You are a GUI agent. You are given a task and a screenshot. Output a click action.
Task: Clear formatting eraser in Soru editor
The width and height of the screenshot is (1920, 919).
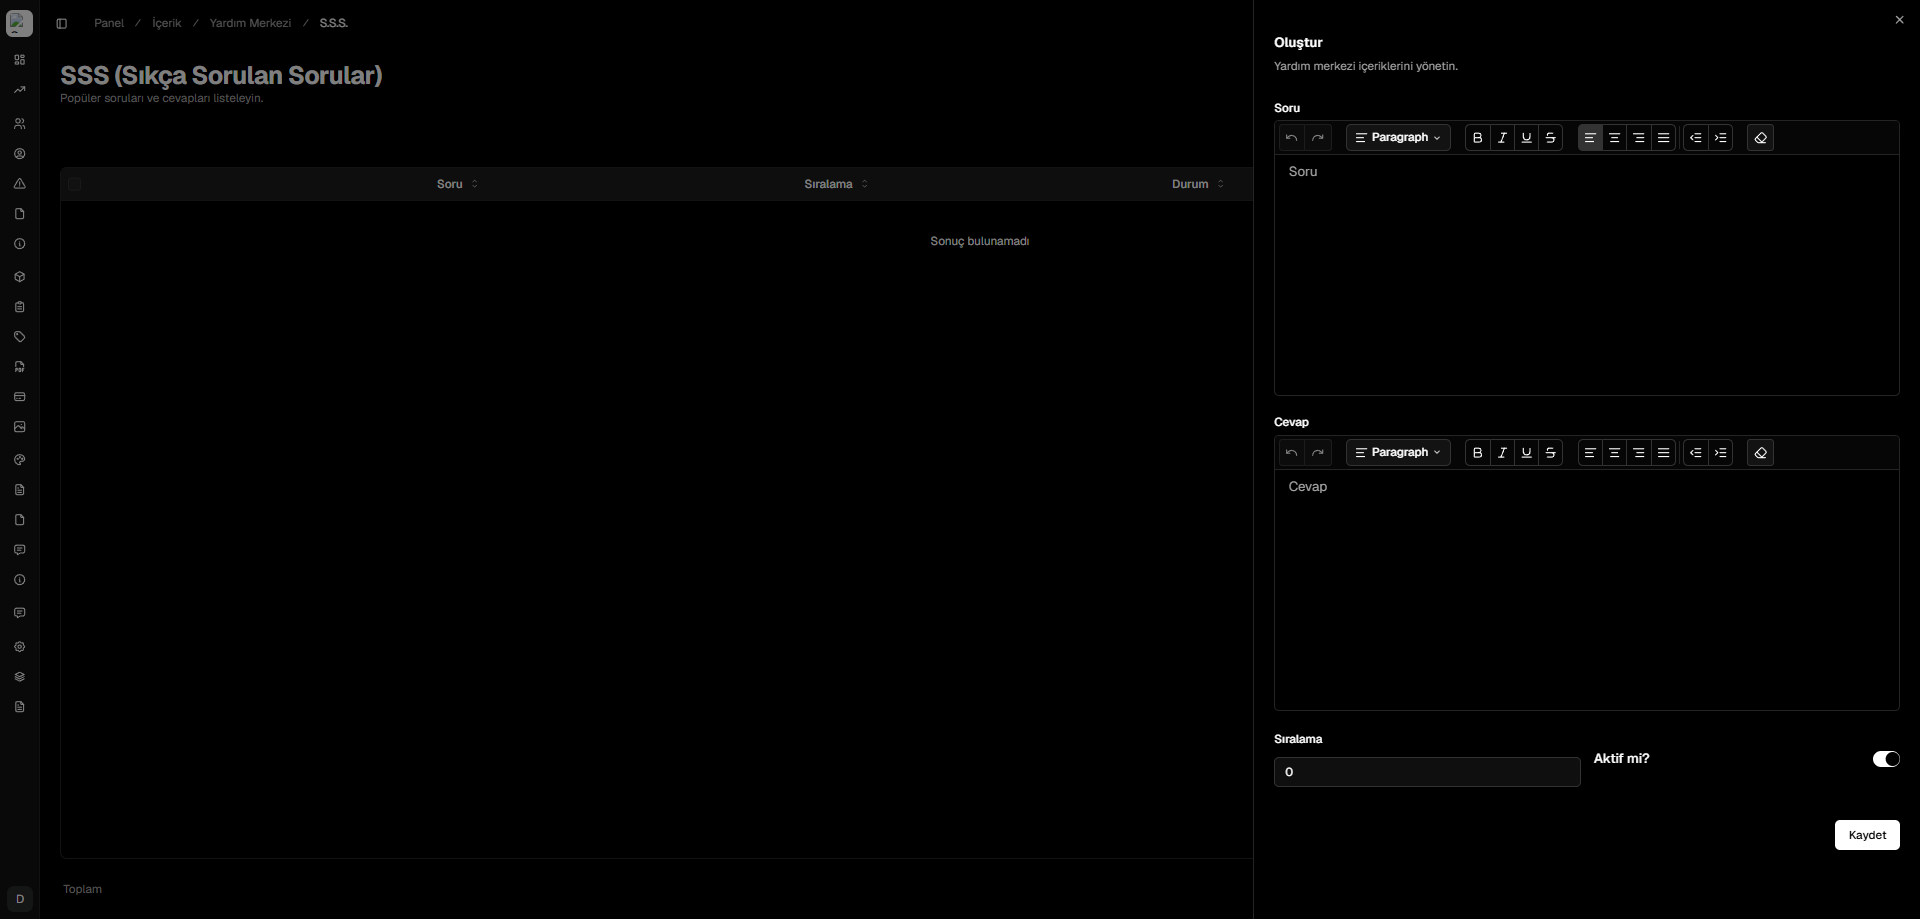1761,138
